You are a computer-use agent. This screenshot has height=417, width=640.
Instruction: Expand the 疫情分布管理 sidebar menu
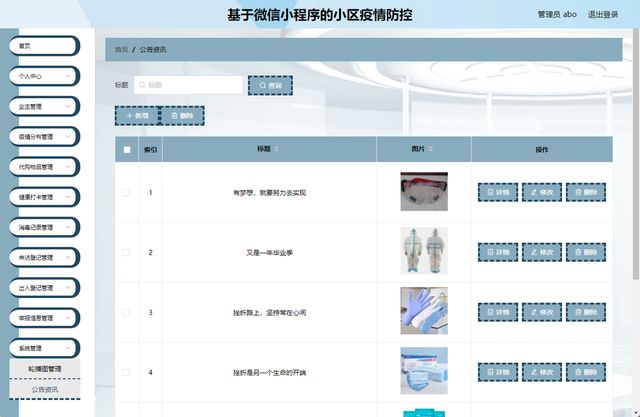44,137
